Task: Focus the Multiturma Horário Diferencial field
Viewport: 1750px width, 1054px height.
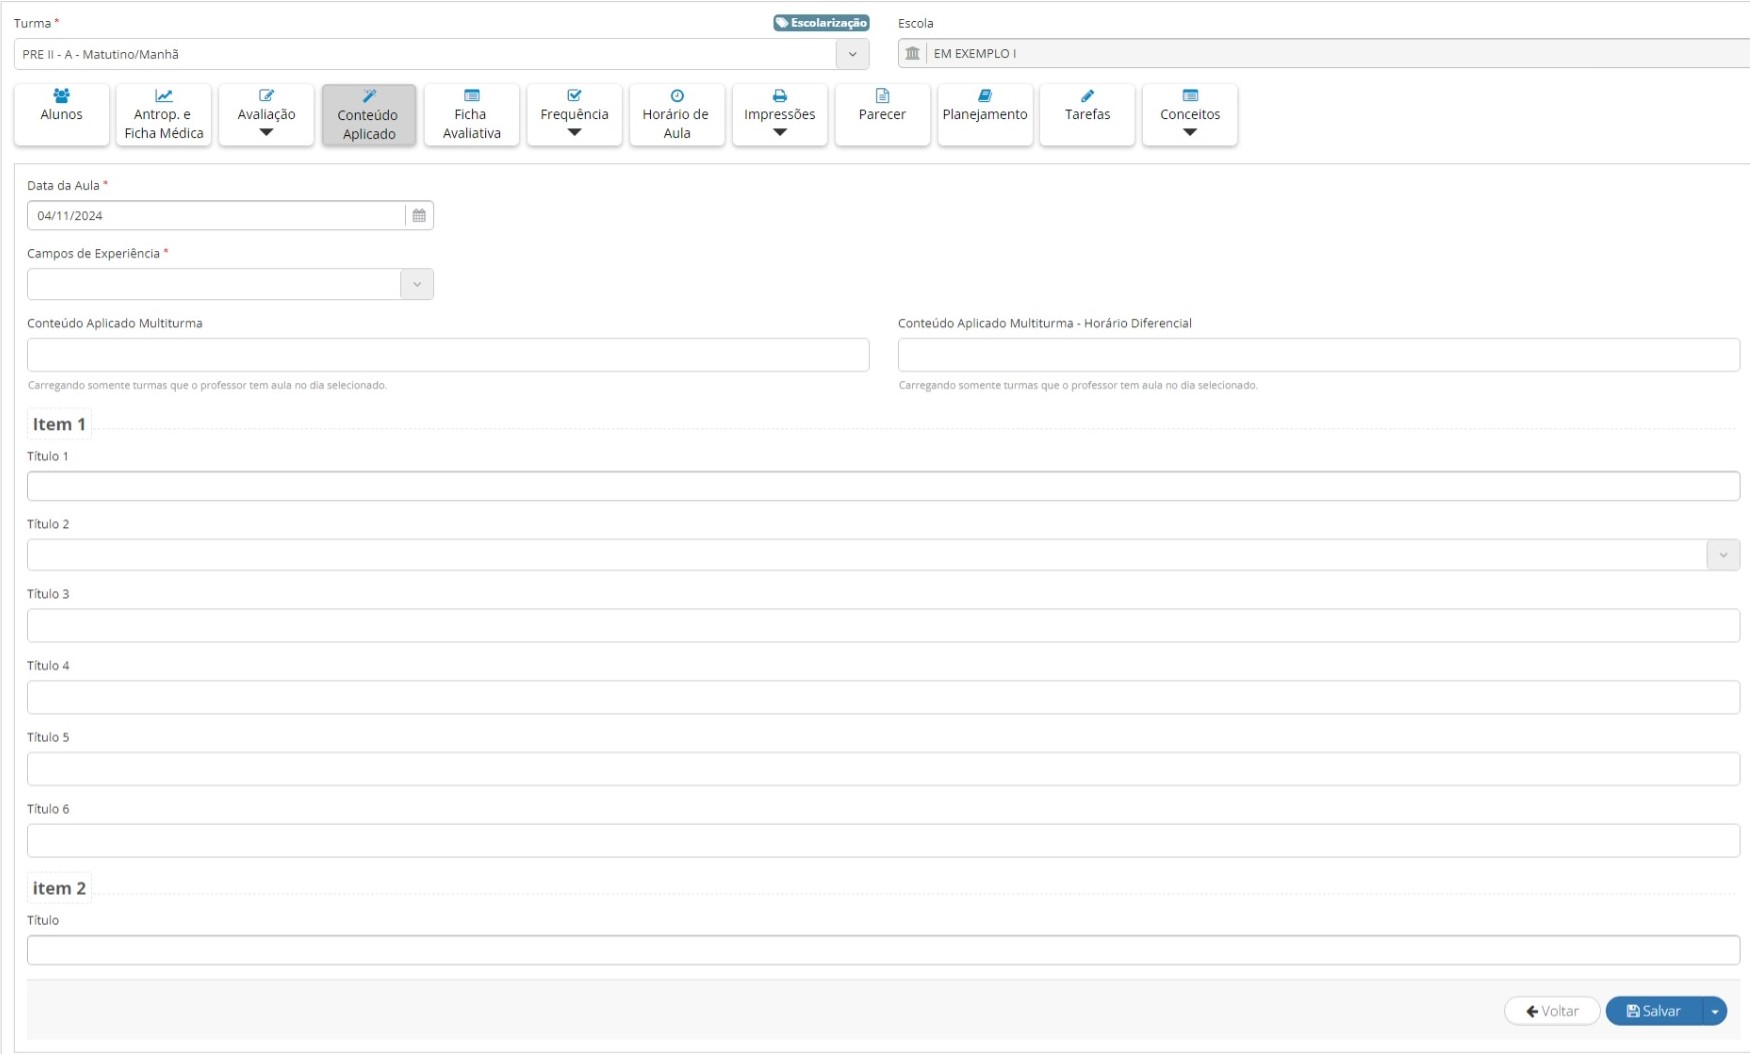Action: pyautogui.click(x=1319, y=355)
